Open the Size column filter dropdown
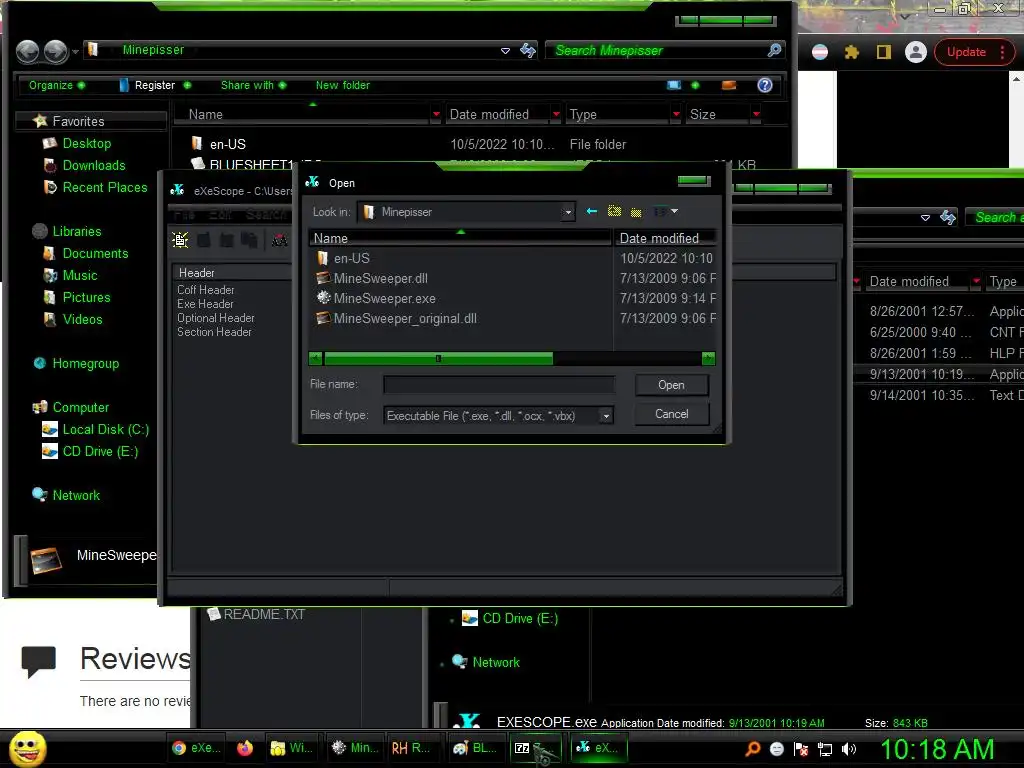The height and width of the screenshot is (768, 1024). click(756, 114)
